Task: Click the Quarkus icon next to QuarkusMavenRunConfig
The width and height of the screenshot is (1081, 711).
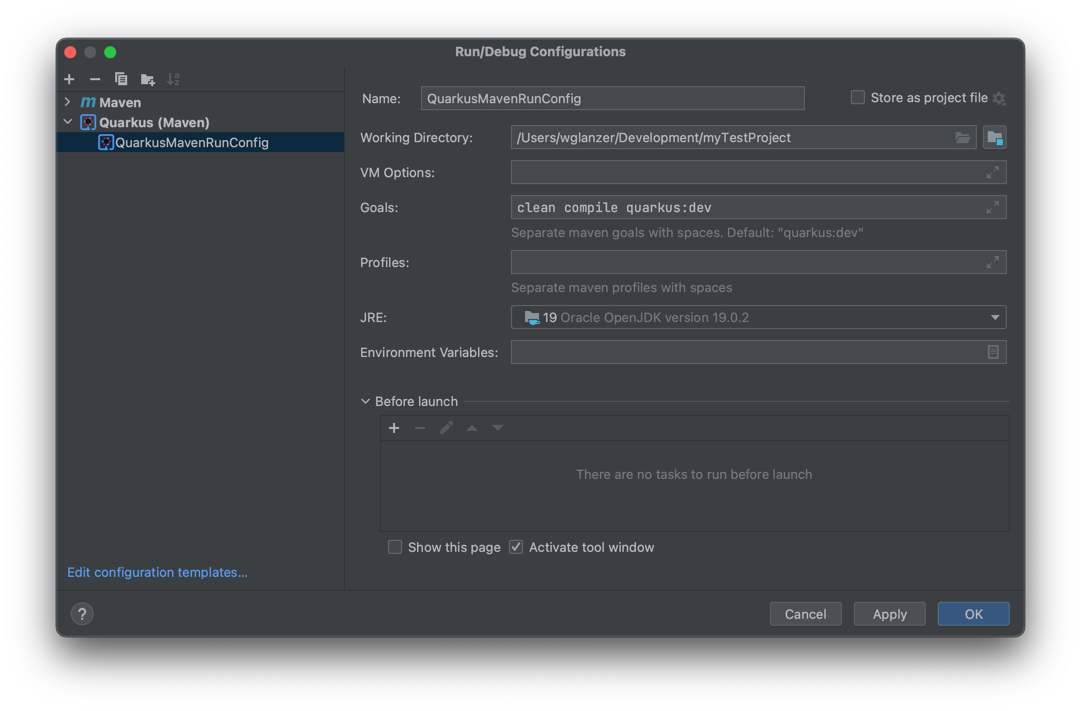Action: pos(105,142)
